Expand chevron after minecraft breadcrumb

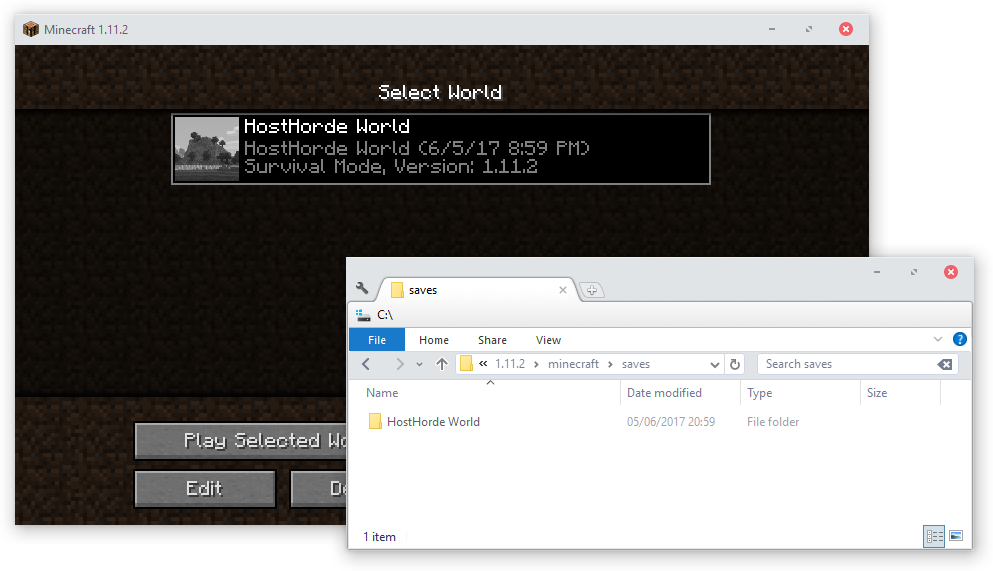(x=610, y=365)
